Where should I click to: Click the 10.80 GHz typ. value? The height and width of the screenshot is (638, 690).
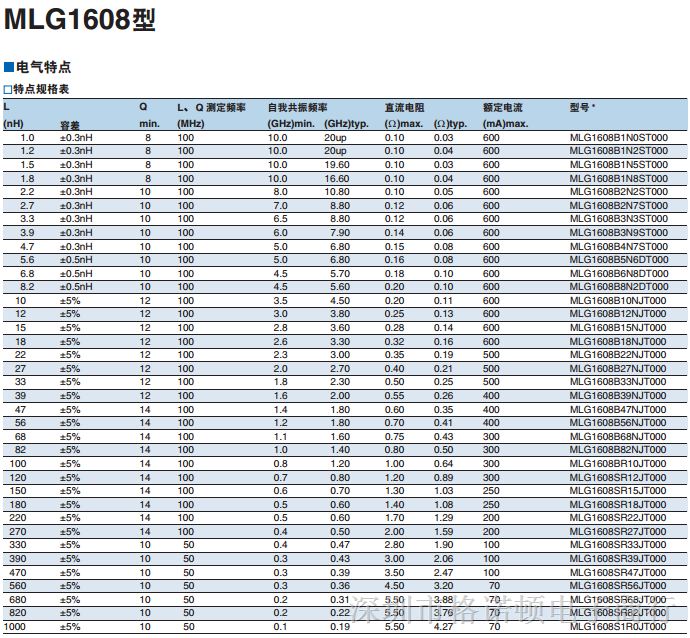pyautogui.click(x=337, y=192)
